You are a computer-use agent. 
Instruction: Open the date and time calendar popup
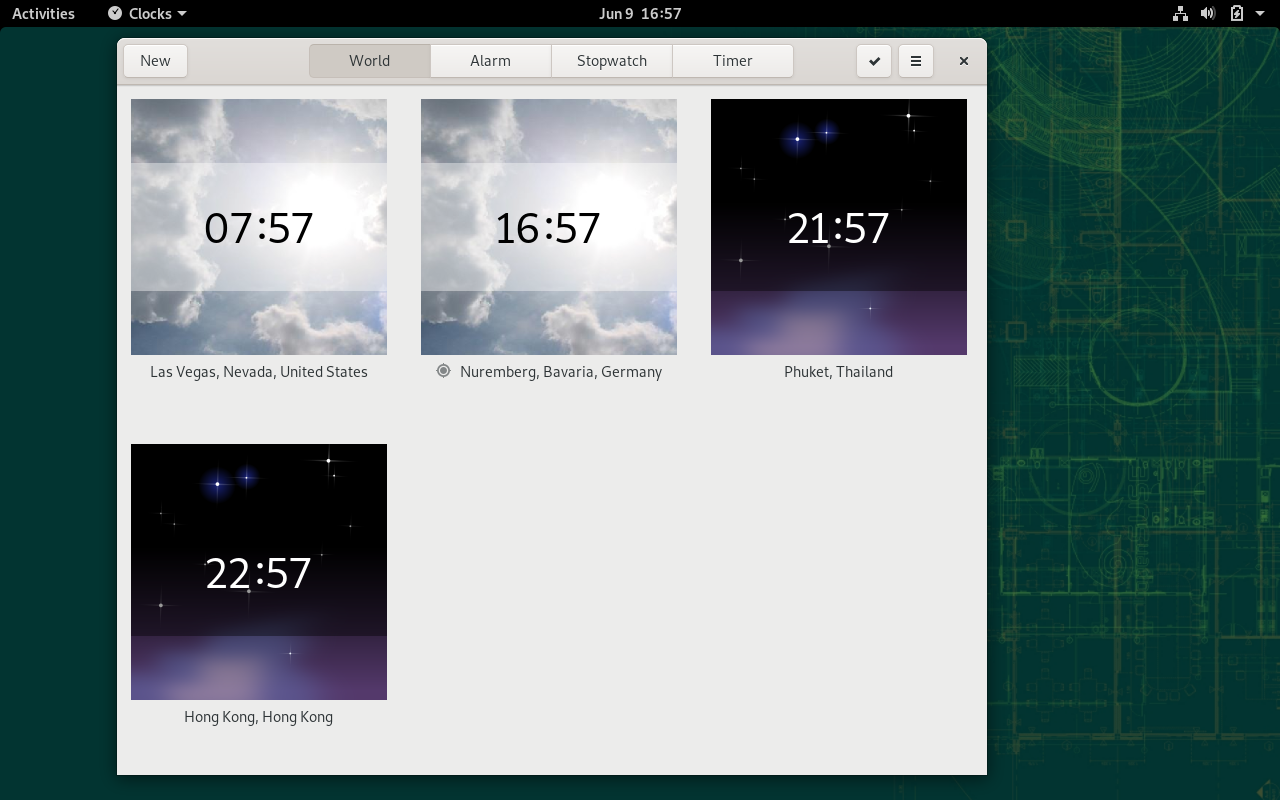pos(640,14)
